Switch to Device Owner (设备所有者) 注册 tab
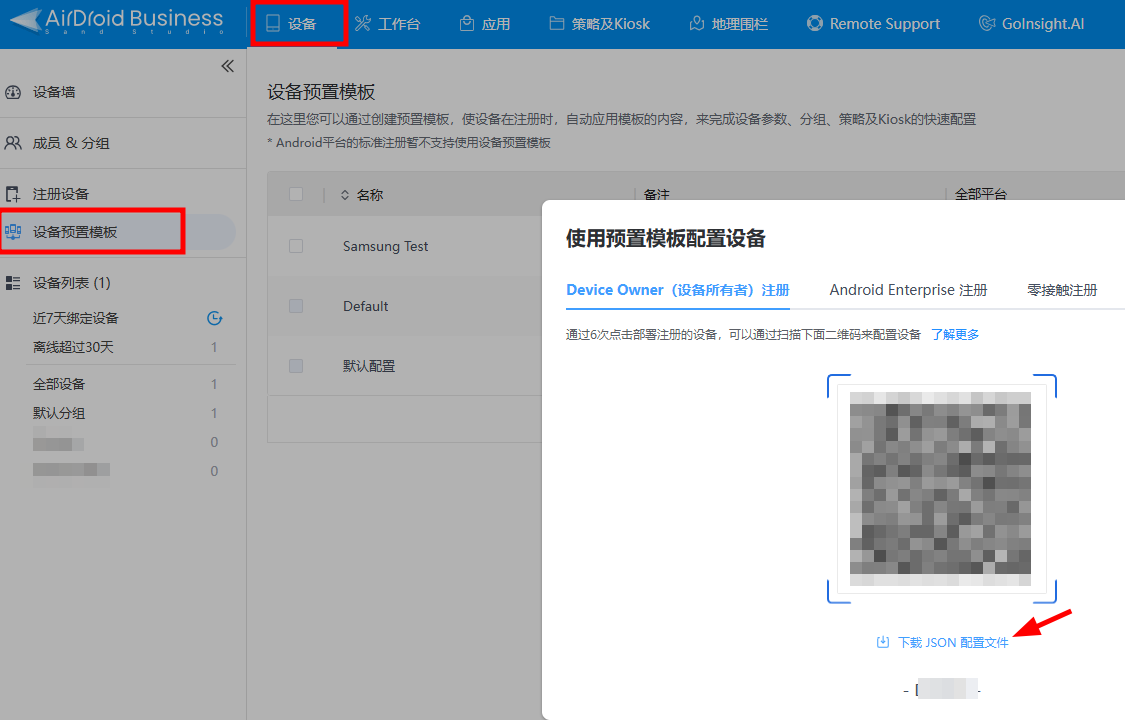The height and width of the screenshot is (720, 1125). pyautogui.click(x=678, y=290)
